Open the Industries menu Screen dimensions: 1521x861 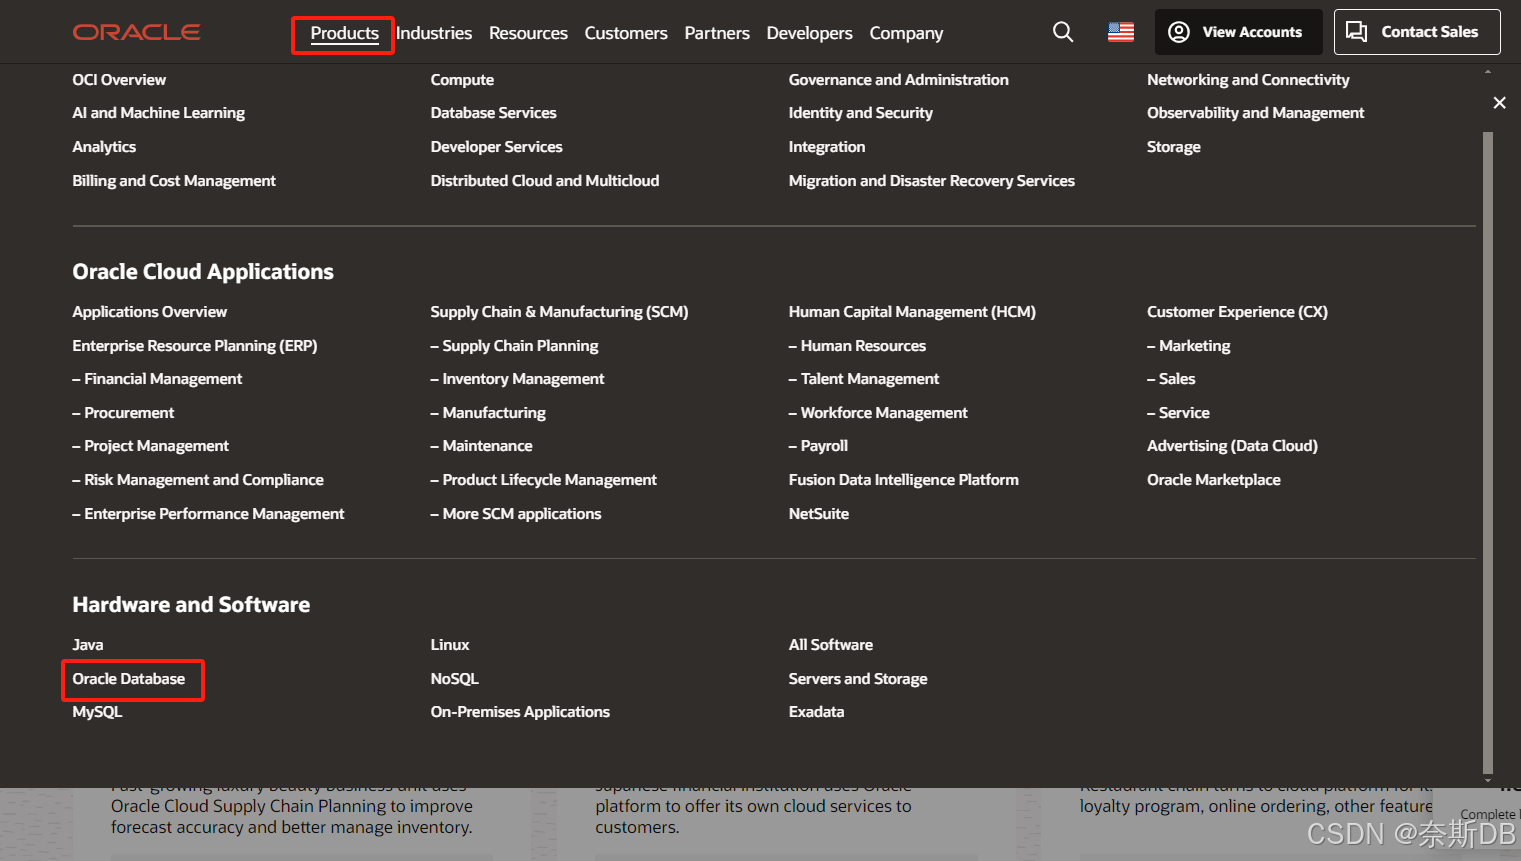point(434,33)
